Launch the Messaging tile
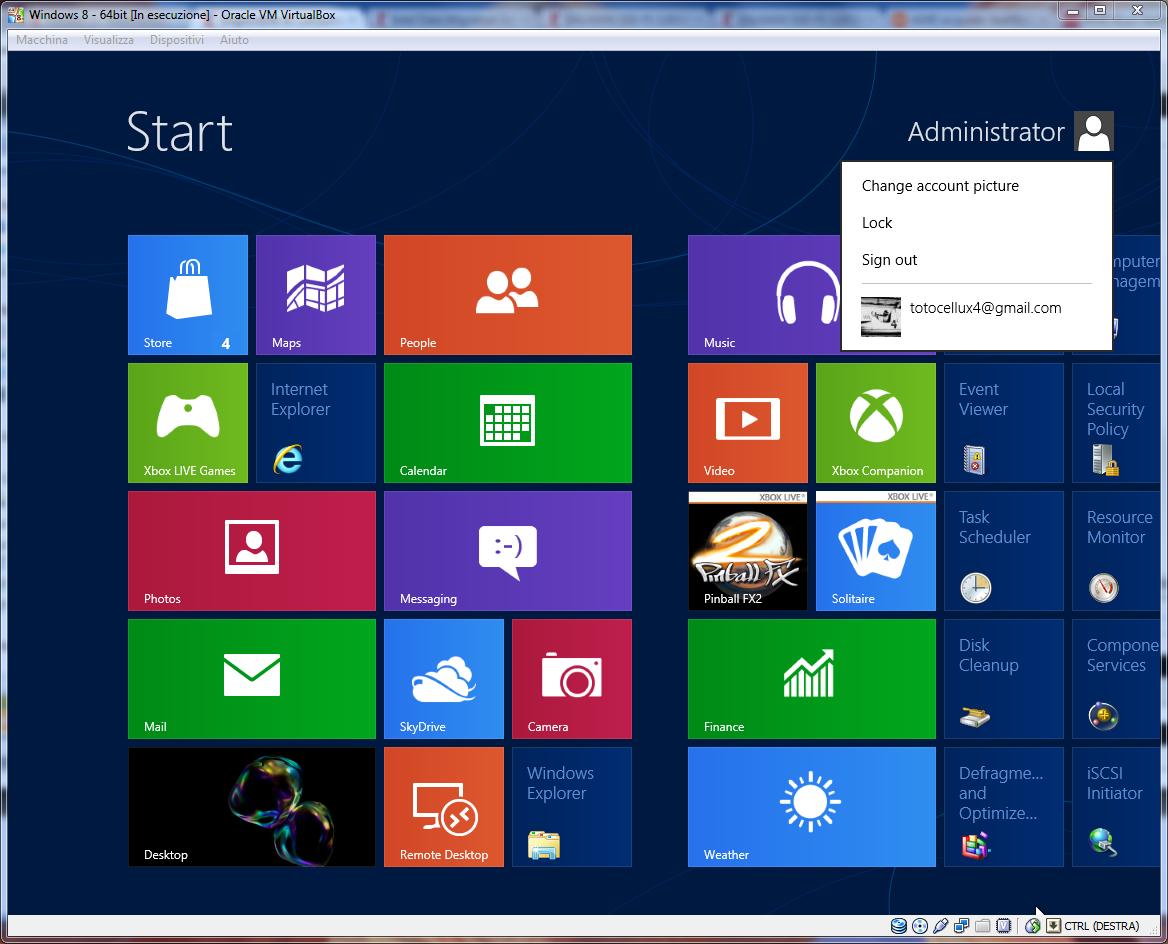Image resolution: width=1168 pixels, height=944 pixels. click(x=508, y=551)
